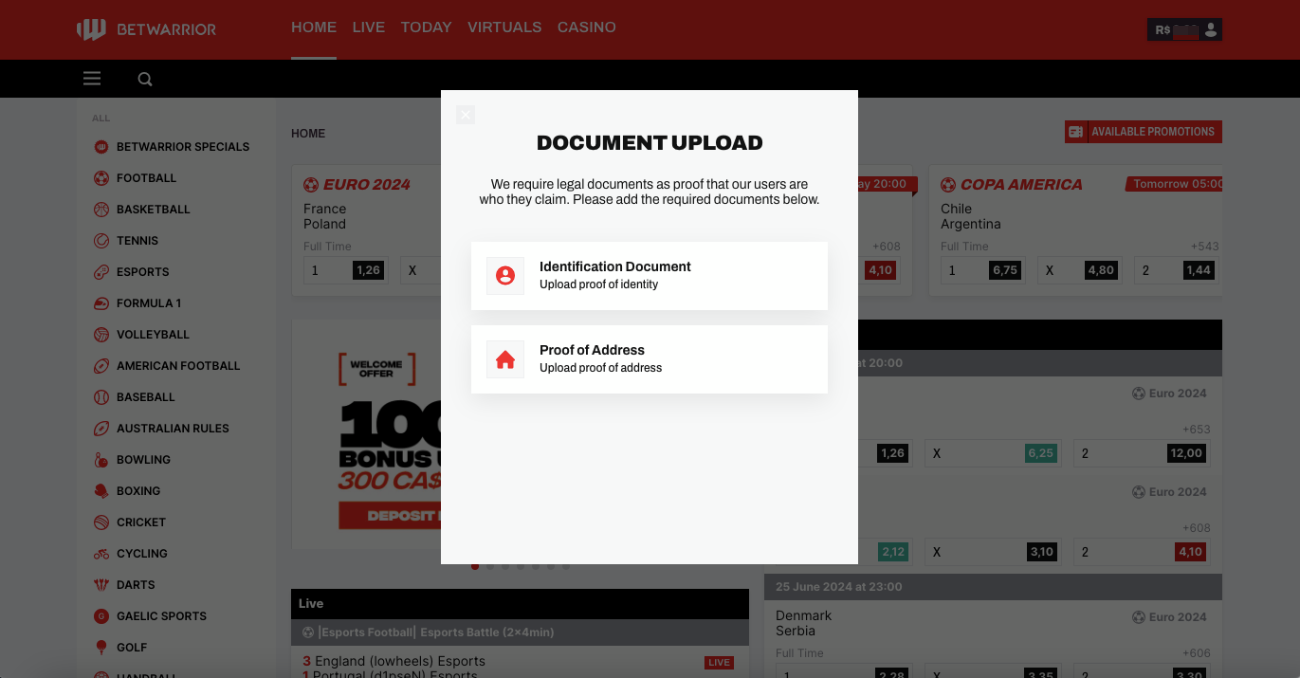Select Chile win odds 6,75
Viewport: 1300px width, 678px height.
click(1005, 270)
